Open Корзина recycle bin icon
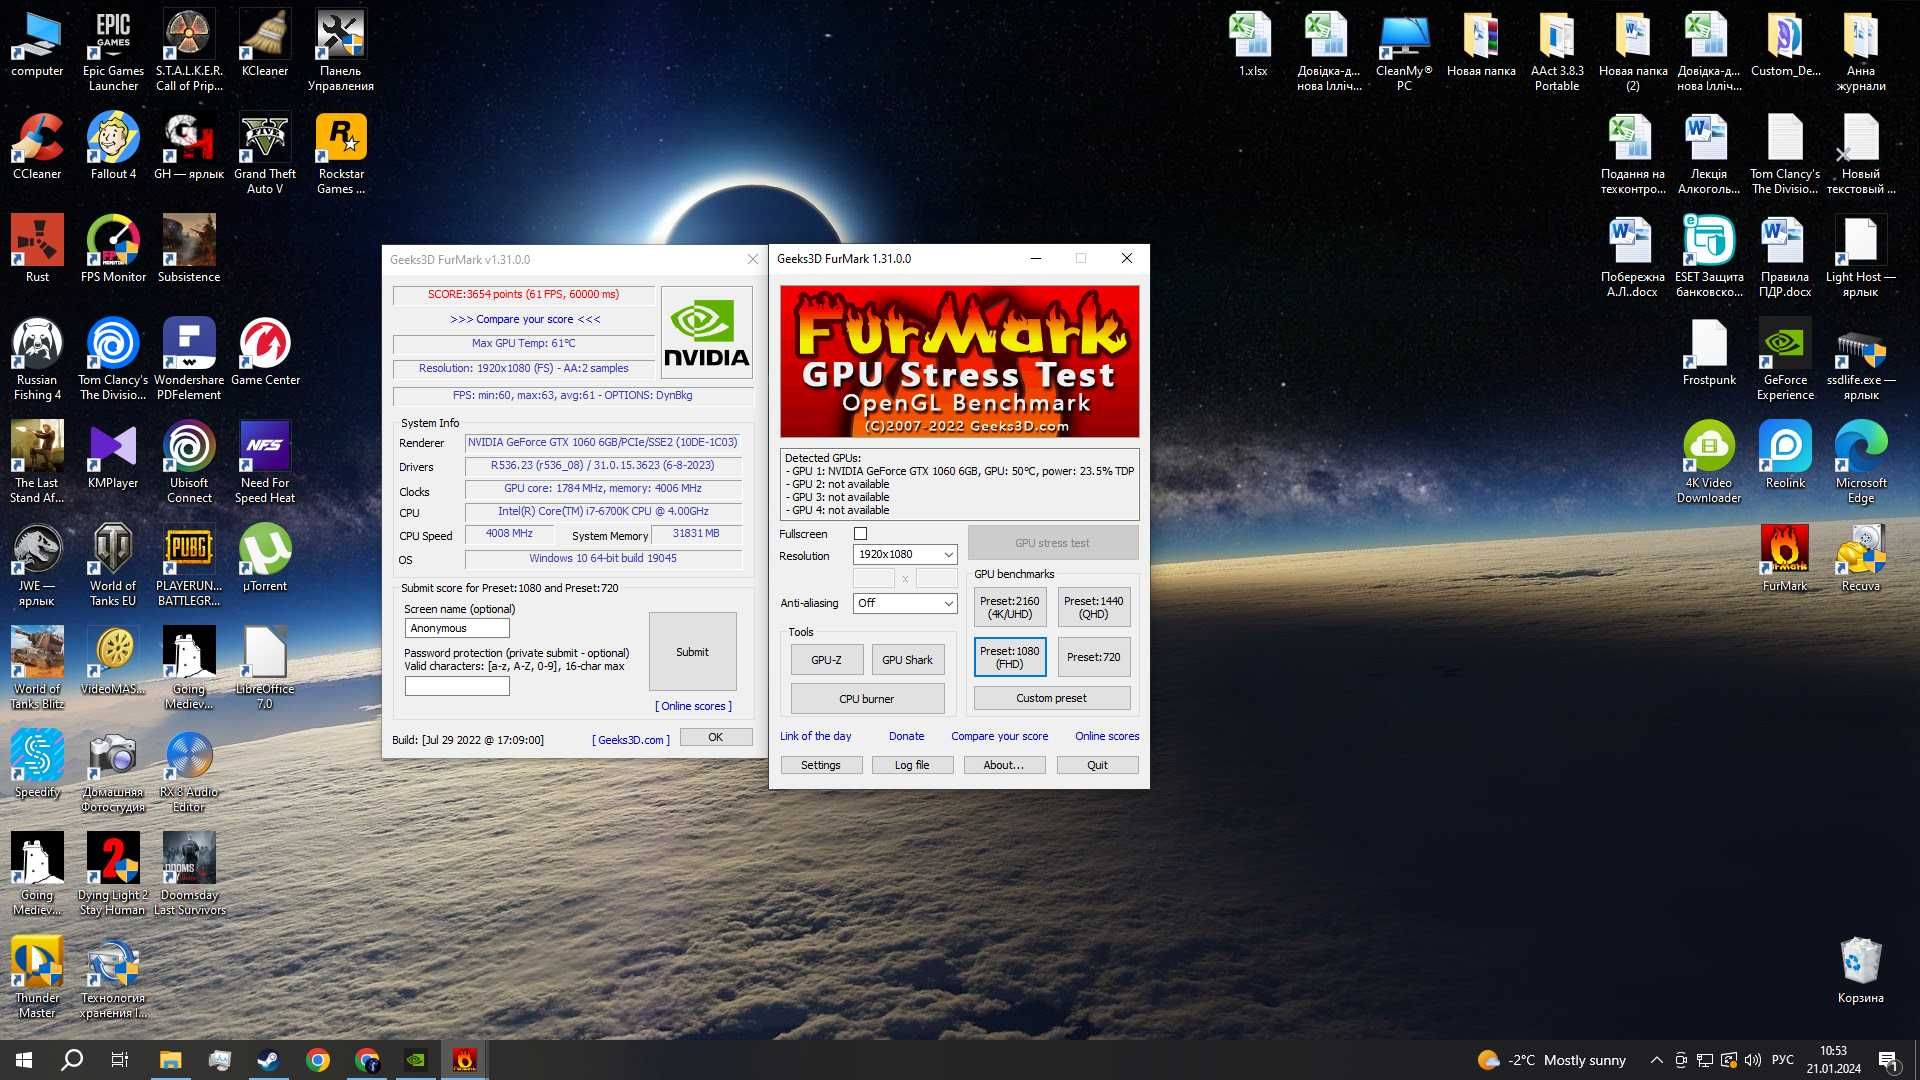 (x=1861, y=970)
